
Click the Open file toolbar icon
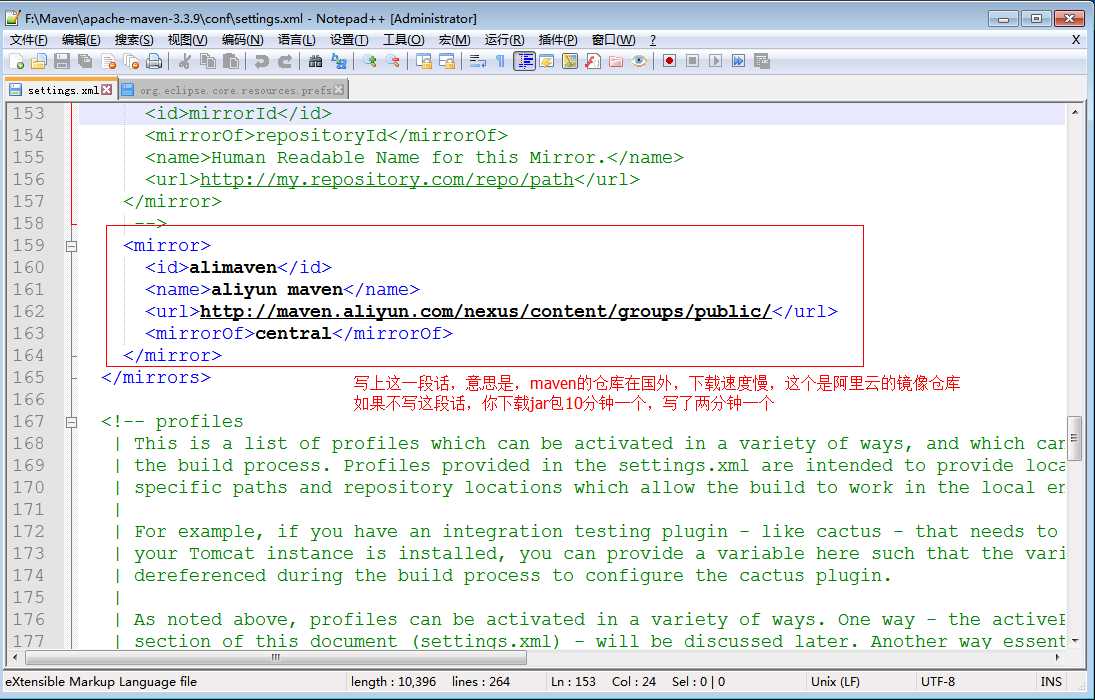pos(39,61)
